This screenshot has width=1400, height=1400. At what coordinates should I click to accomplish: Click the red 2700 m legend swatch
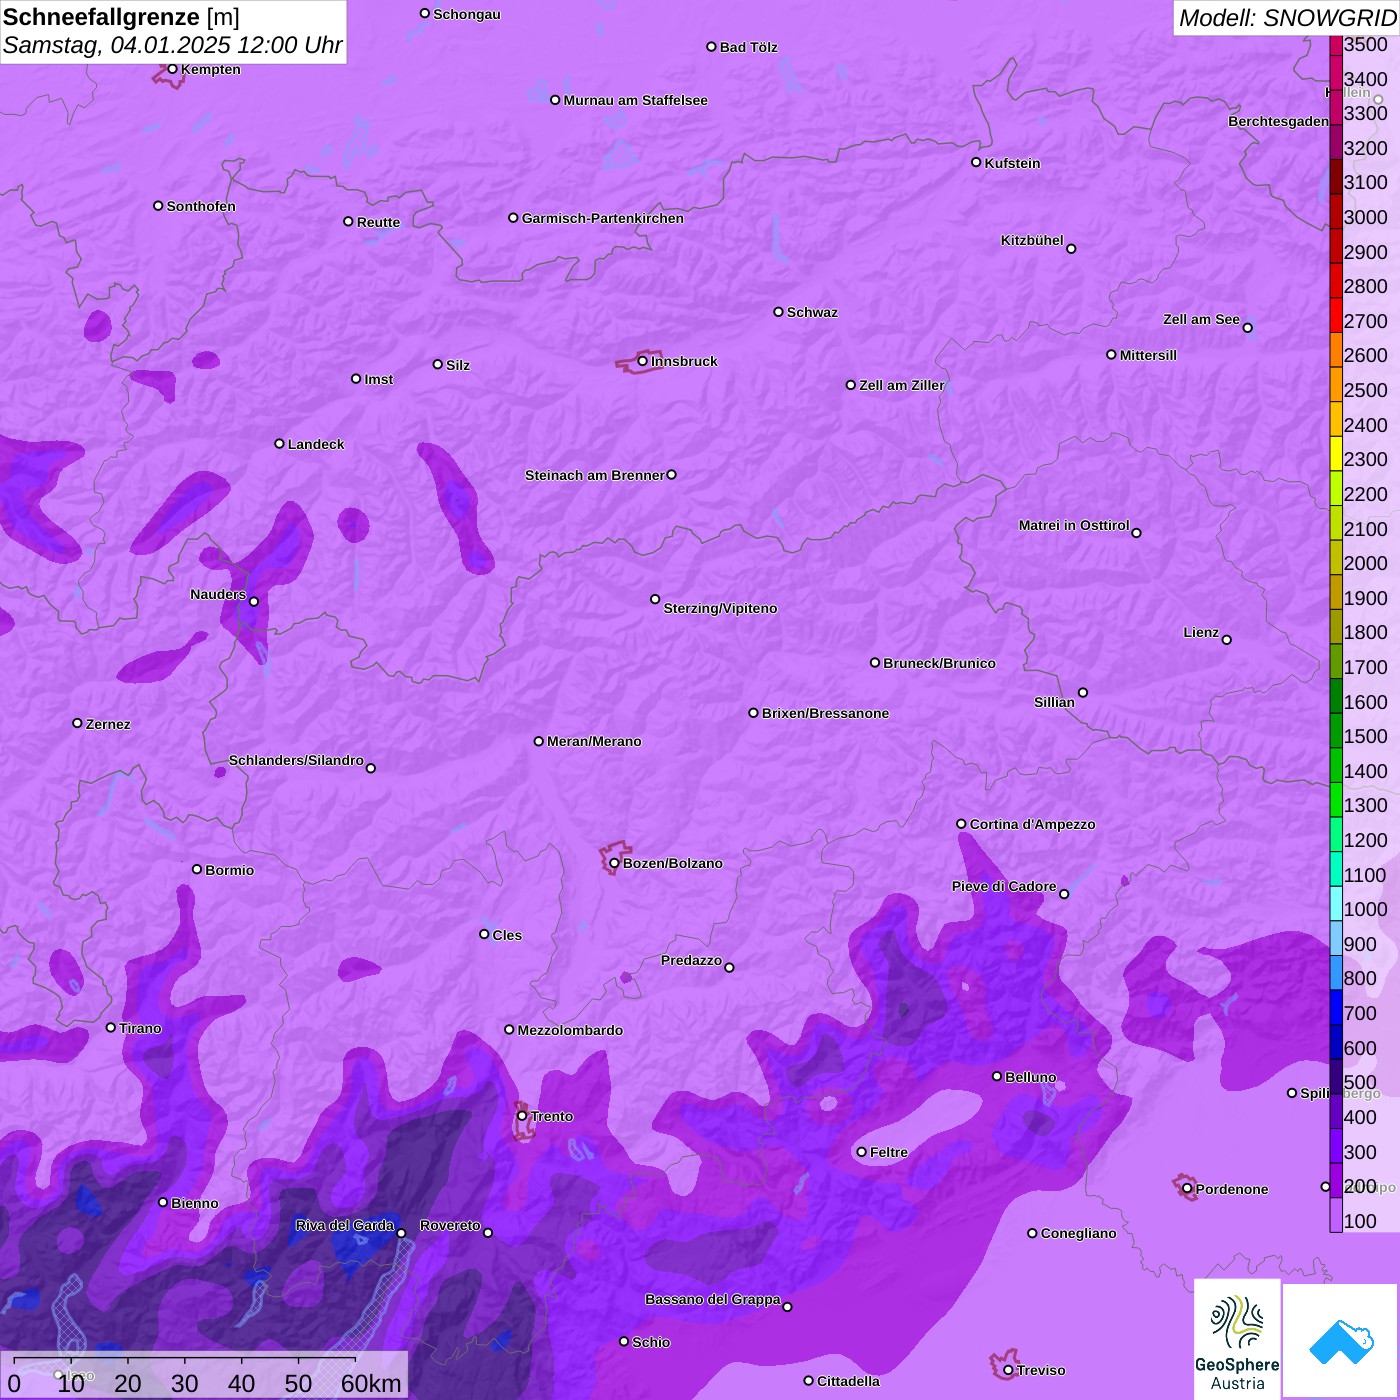coord(1336,315)
